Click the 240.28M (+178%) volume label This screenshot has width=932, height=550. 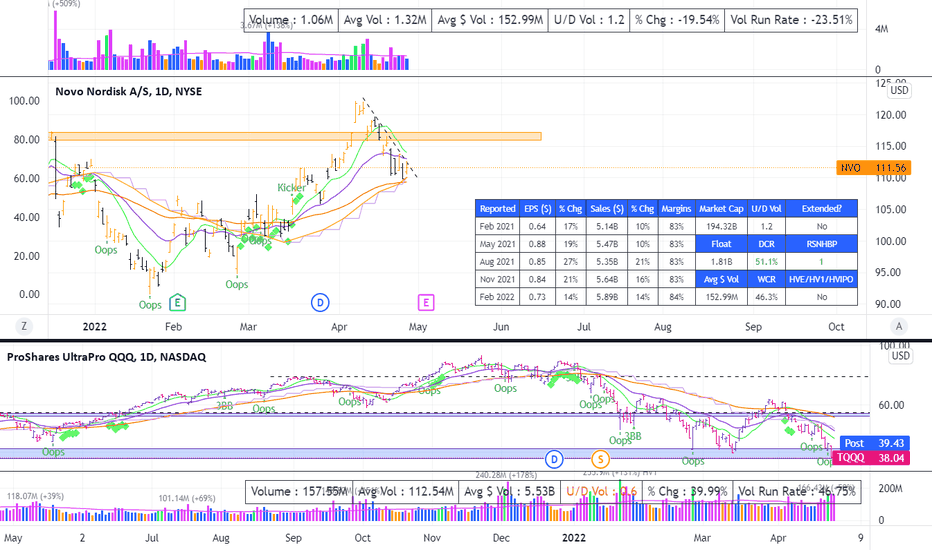point(506,475)
